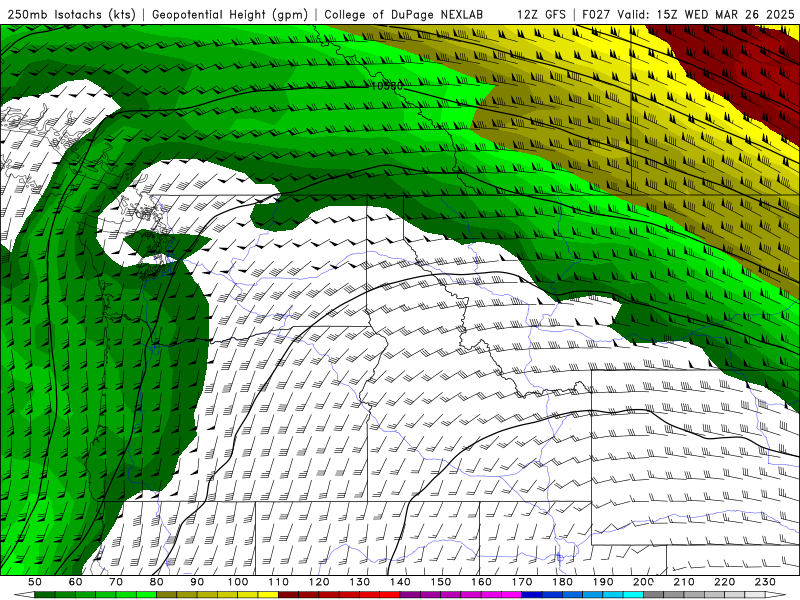Pick the magenta swatch just before 170

(512, 594)
